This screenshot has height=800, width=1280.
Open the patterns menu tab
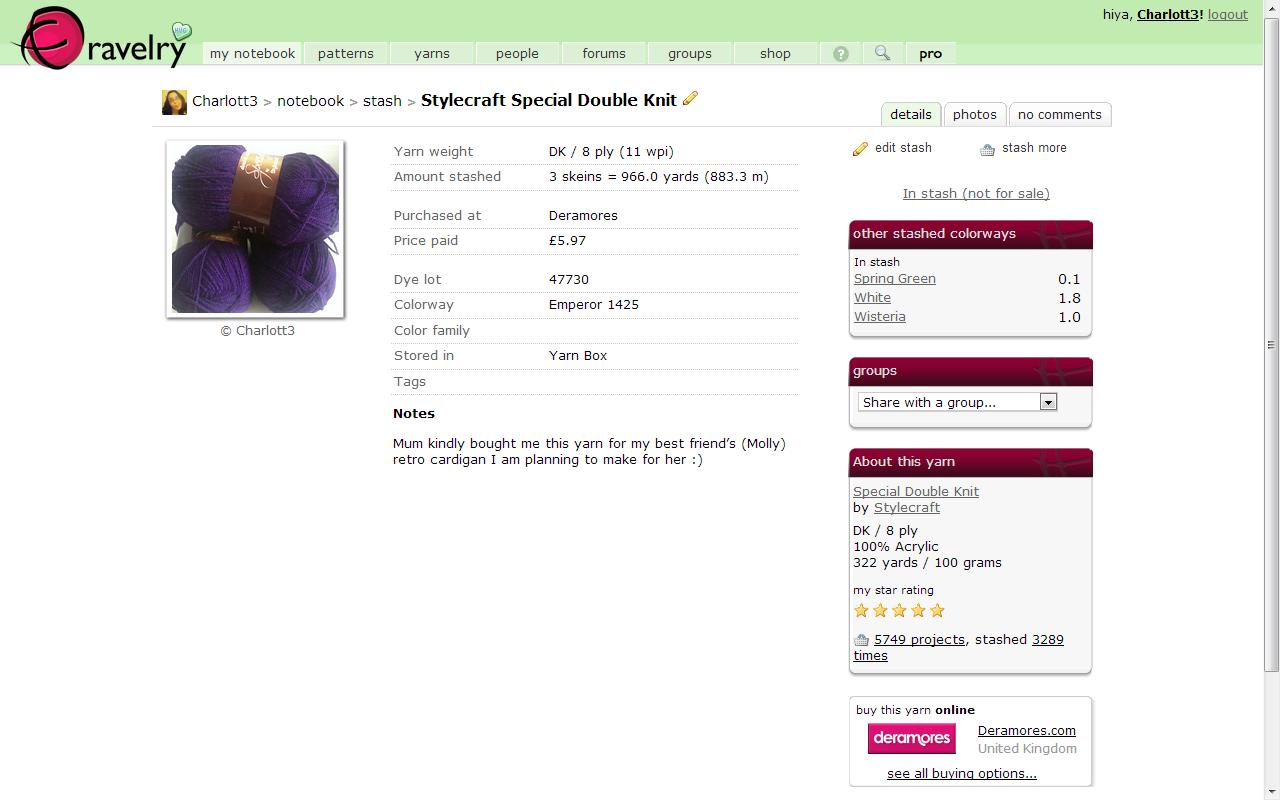click(346, 54)
